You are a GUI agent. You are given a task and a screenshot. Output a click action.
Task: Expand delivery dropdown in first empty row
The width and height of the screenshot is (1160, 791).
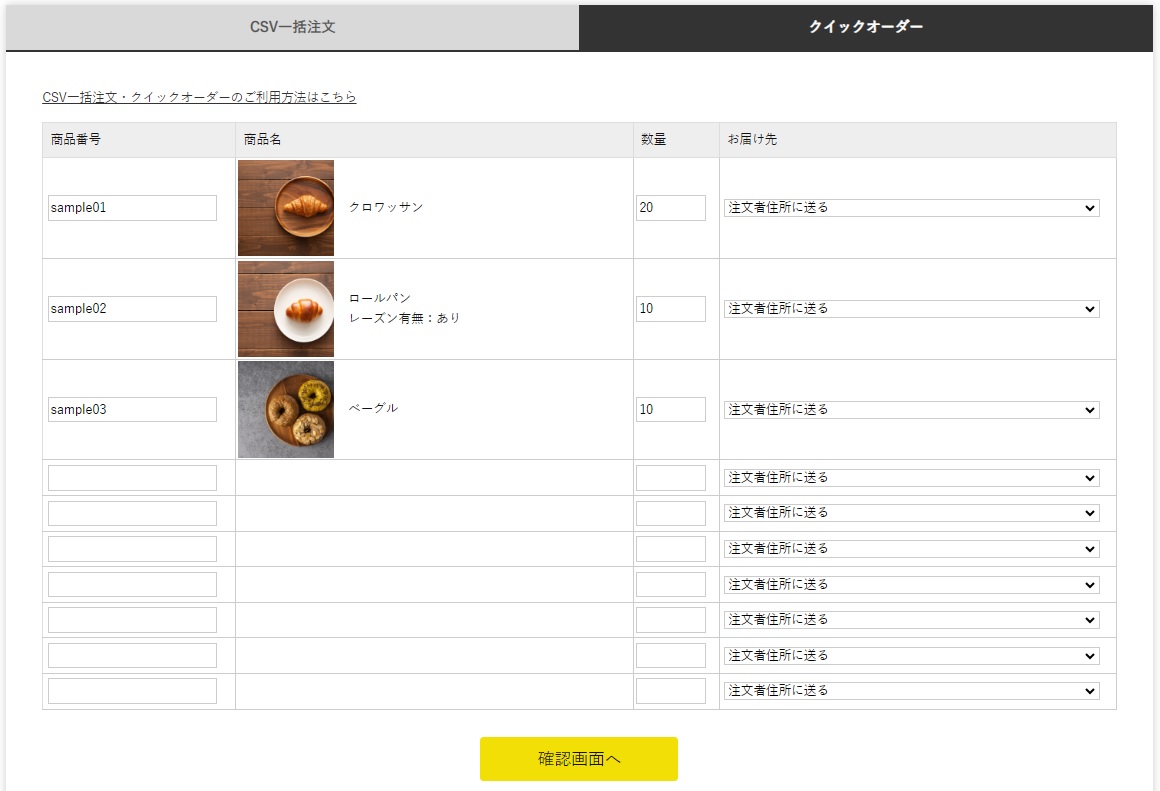911,478
